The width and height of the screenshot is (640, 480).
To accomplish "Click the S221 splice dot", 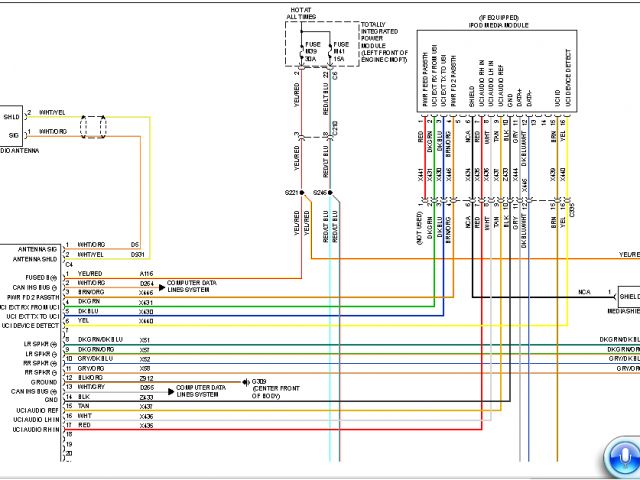I will (304, 190).
